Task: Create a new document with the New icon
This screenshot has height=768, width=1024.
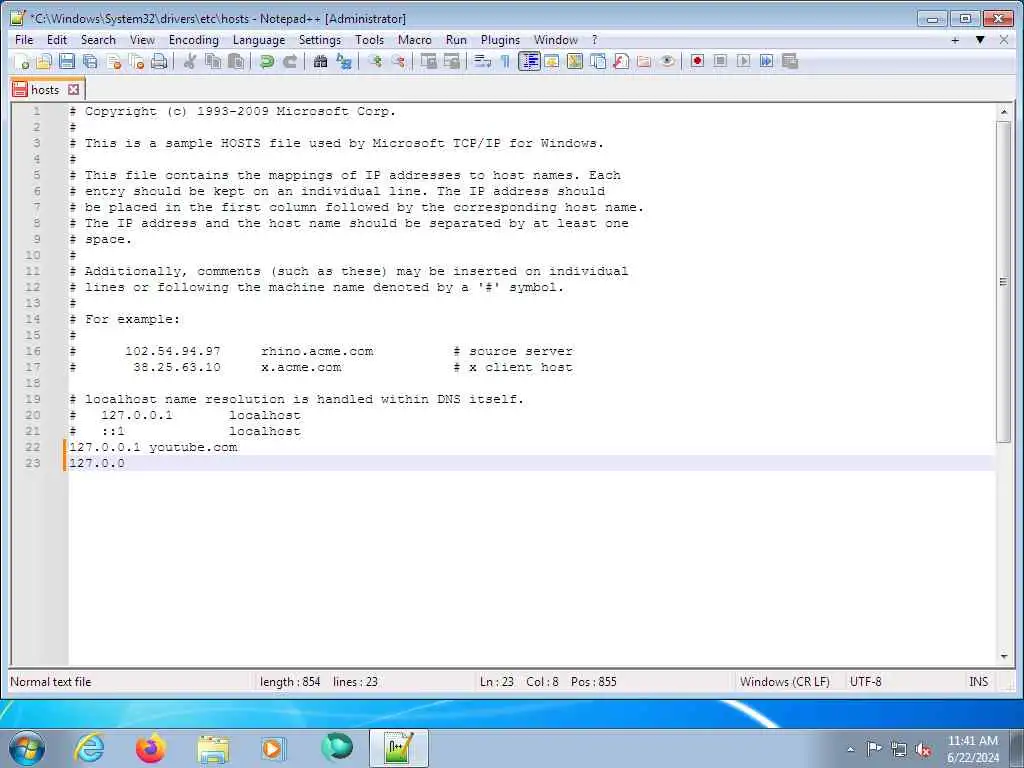Action: pos(22,61)
